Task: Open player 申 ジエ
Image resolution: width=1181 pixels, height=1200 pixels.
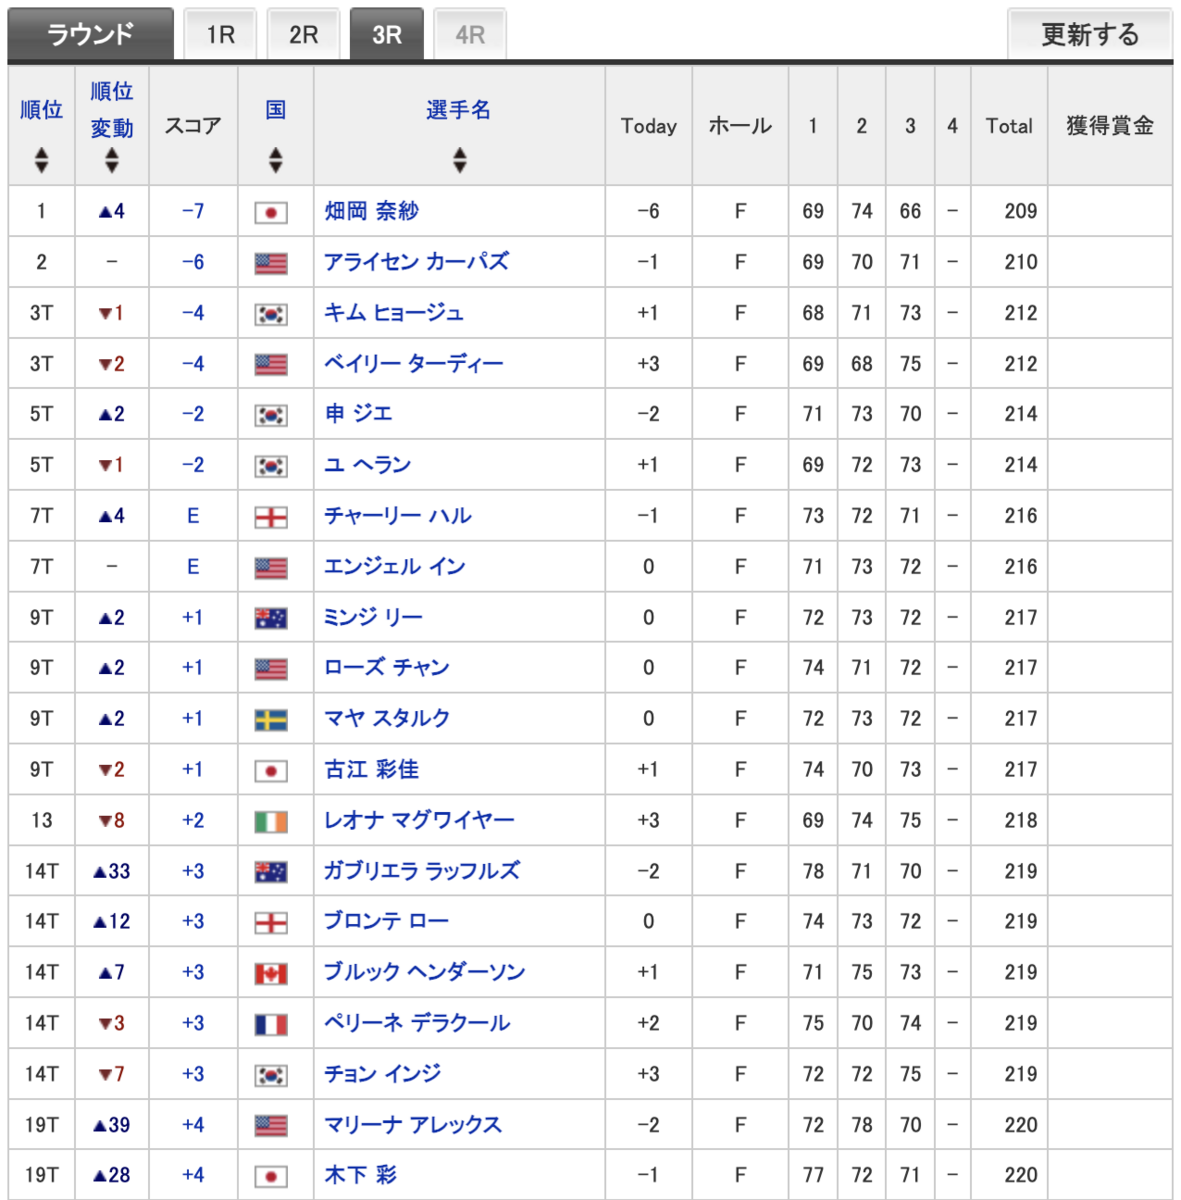Action: pyautogui.click(x=358, y=414)
